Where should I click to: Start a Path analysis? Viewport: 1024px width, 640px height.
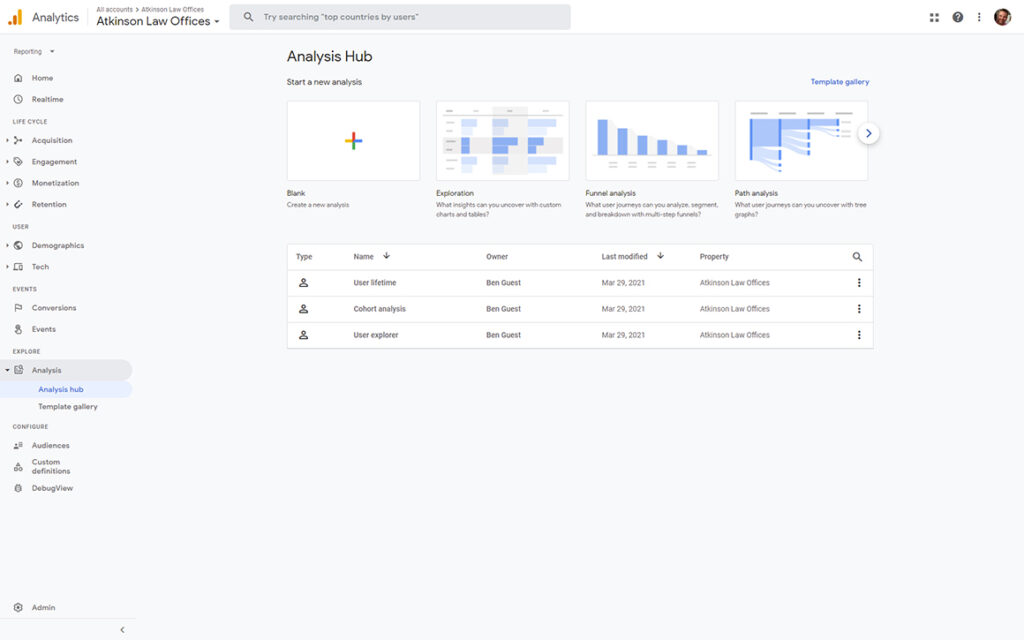pos(801,140)
